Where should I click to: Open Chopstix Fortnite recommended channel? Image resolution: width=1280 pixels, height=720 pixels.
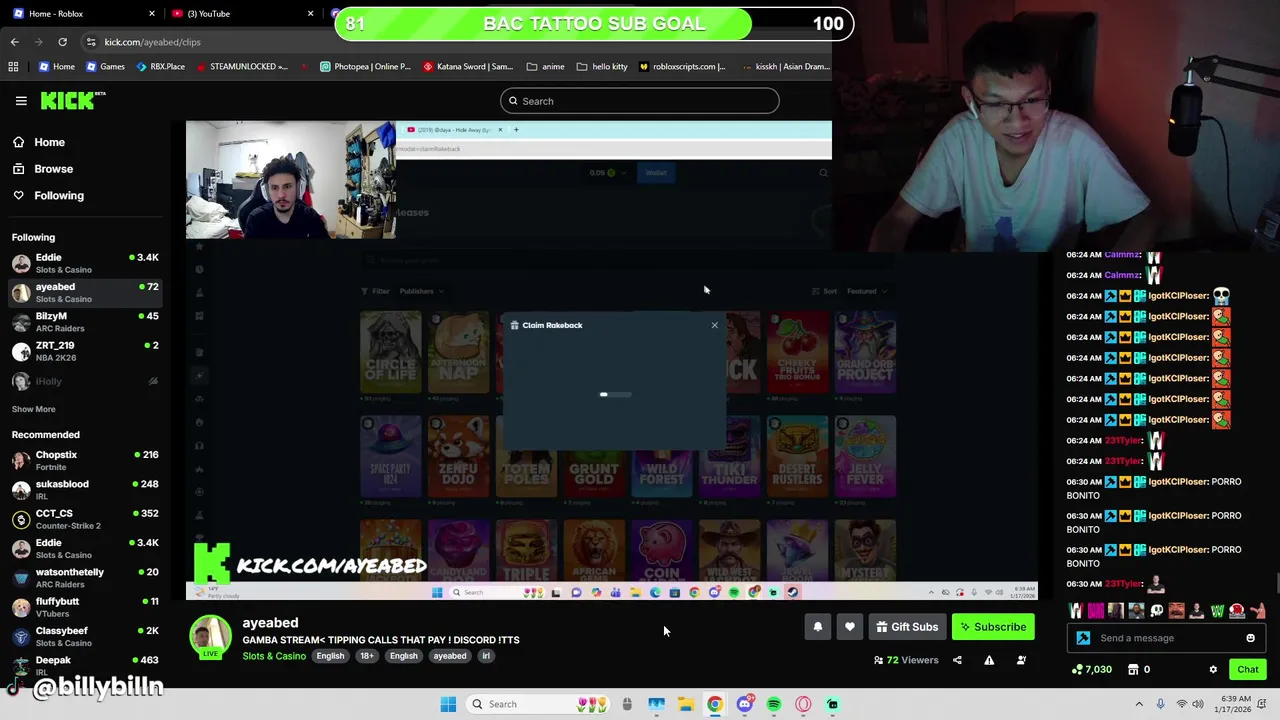coord(85,460)
